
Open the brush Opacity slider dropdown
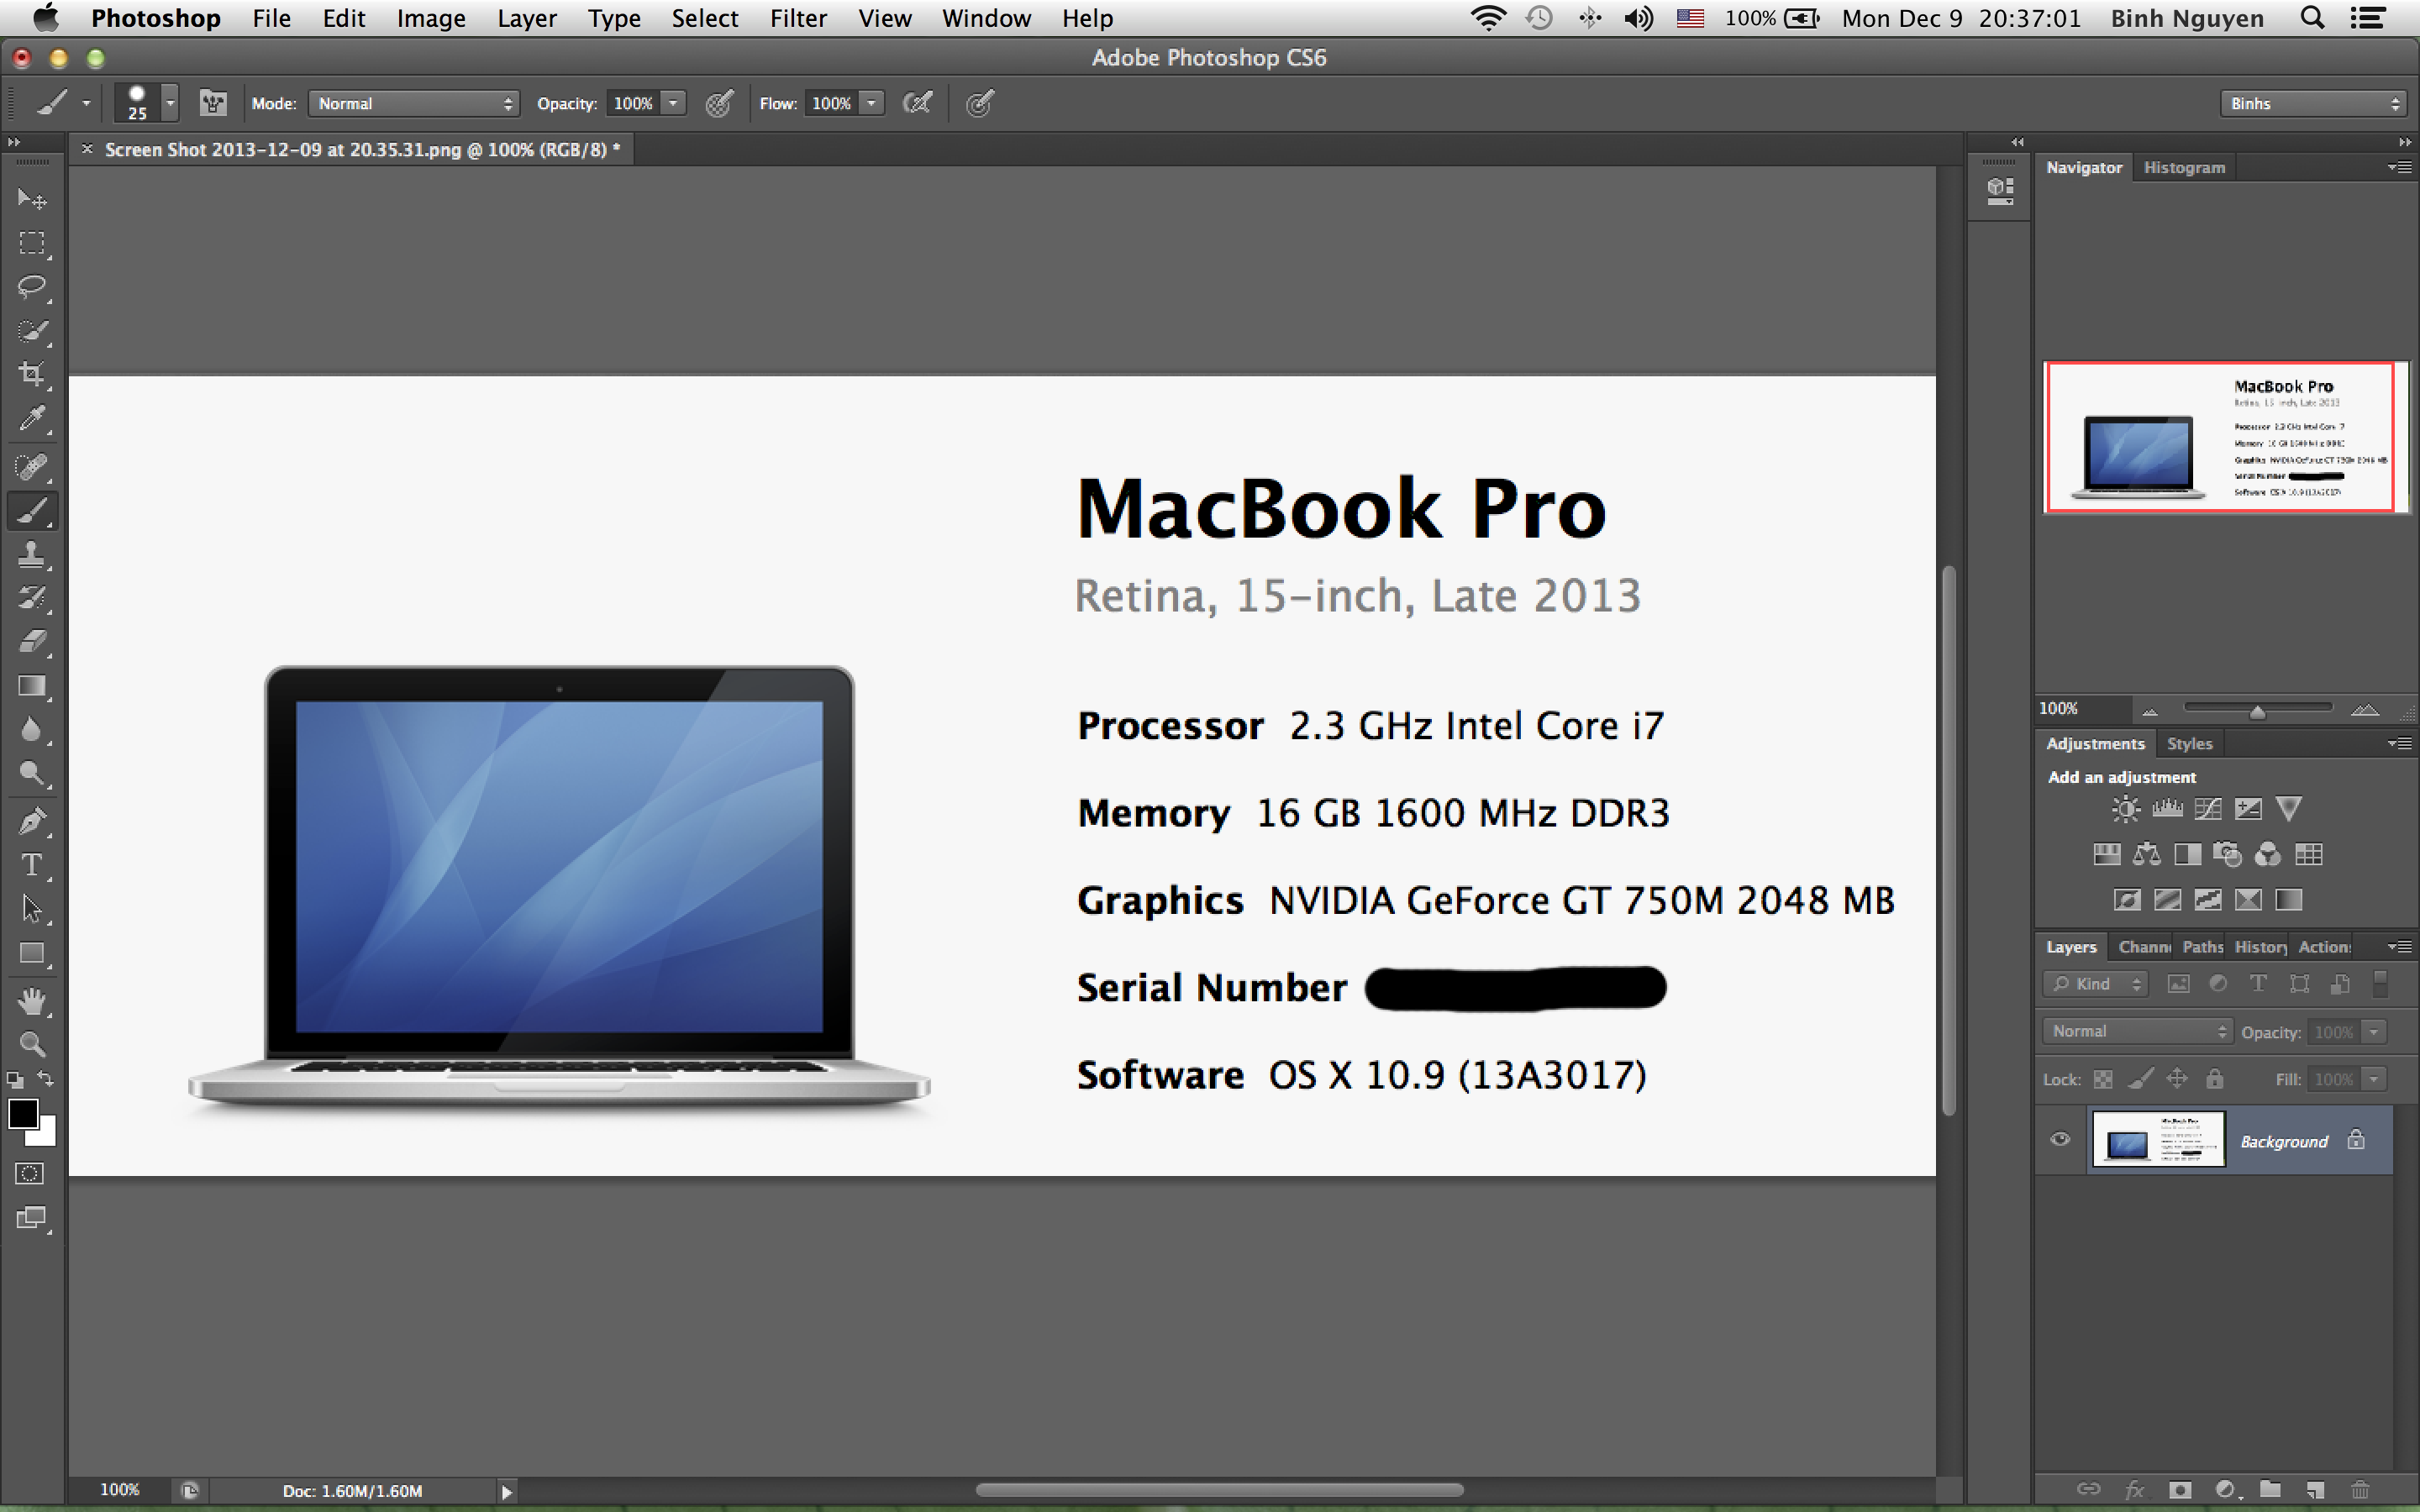tap(673, 103)
